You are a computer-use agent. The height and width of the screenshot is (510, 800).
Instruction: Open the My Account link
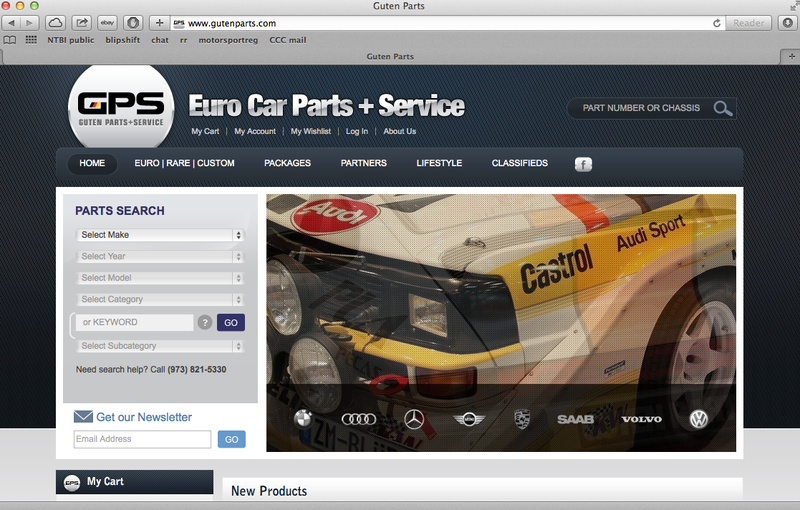pos(255,131)
